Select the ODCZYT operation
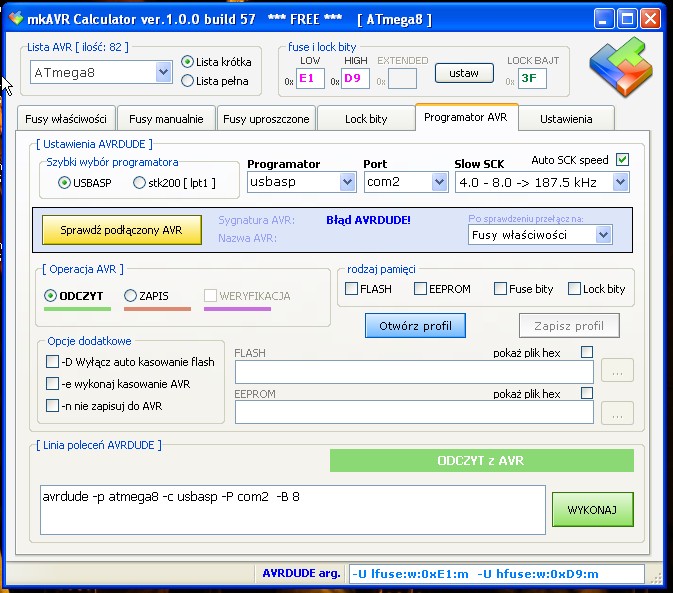 tap(50, 296)
